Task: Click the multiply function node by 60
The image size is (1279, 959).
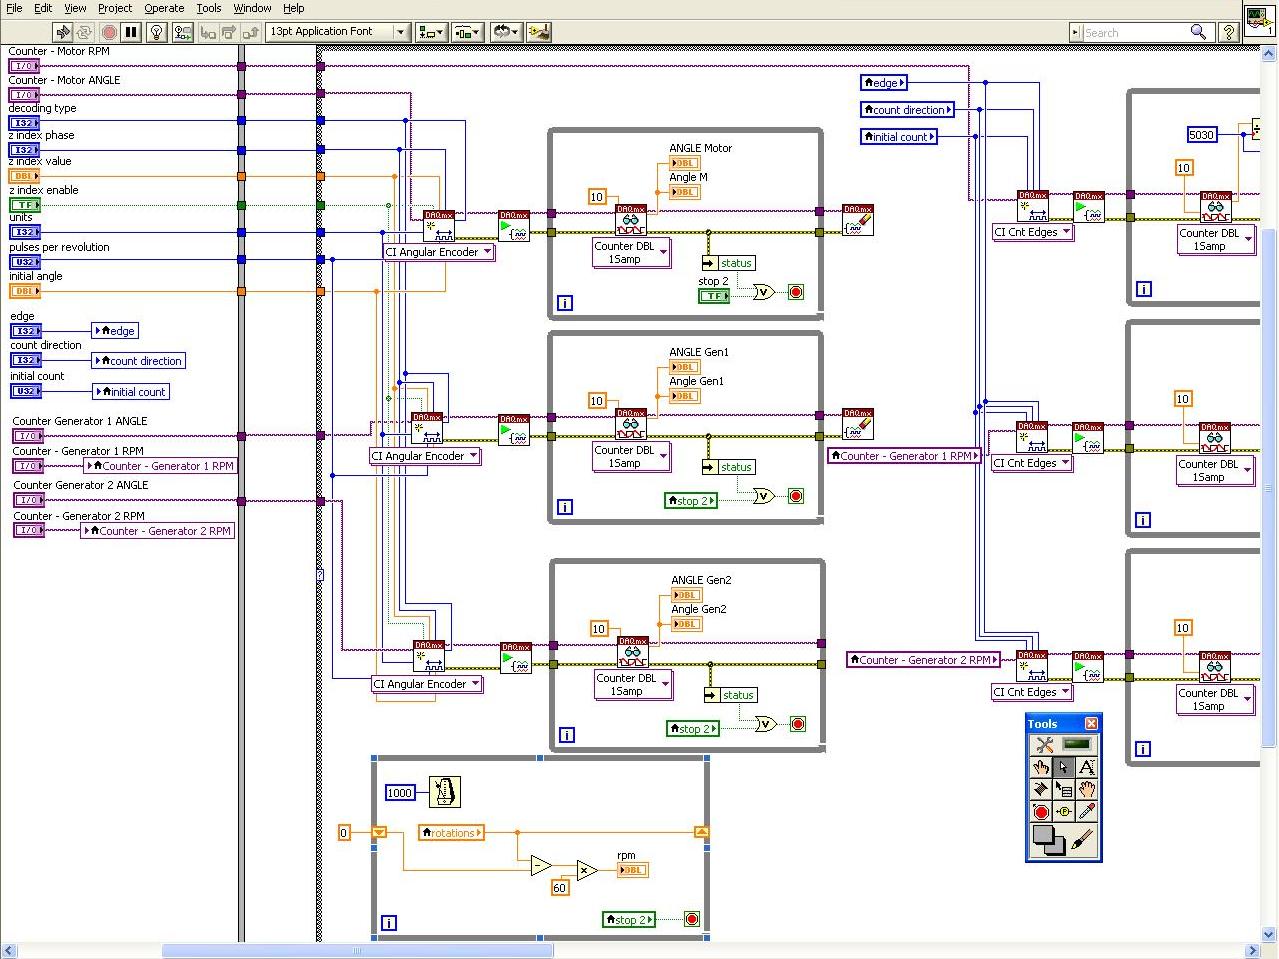Action: (x=587, y=871)
